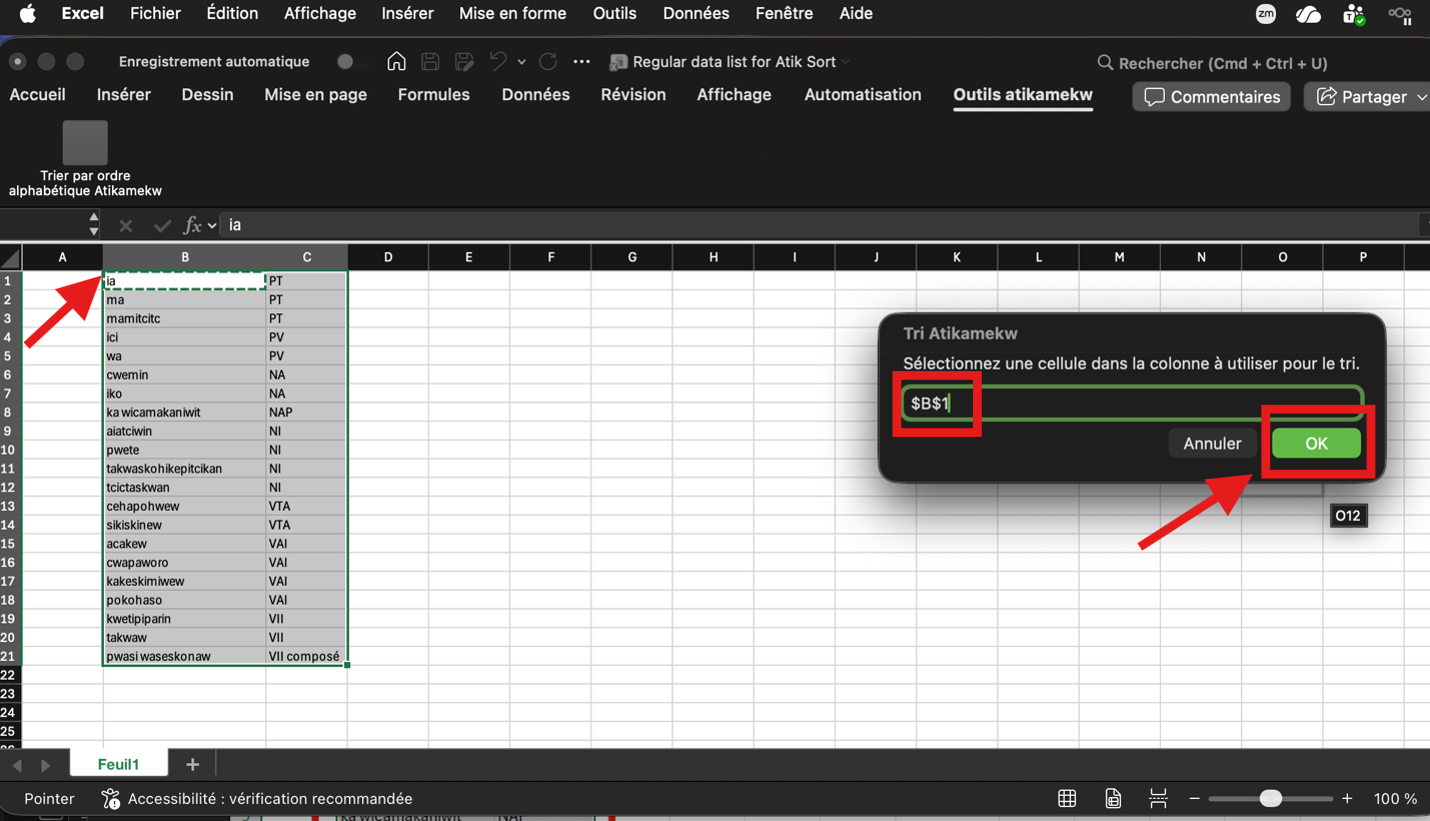The width and height of the screenshot is (1430, 821).
Task: Switch to the Révision ribbon tab
Action: pyautogui.click(x=633, y=95)
